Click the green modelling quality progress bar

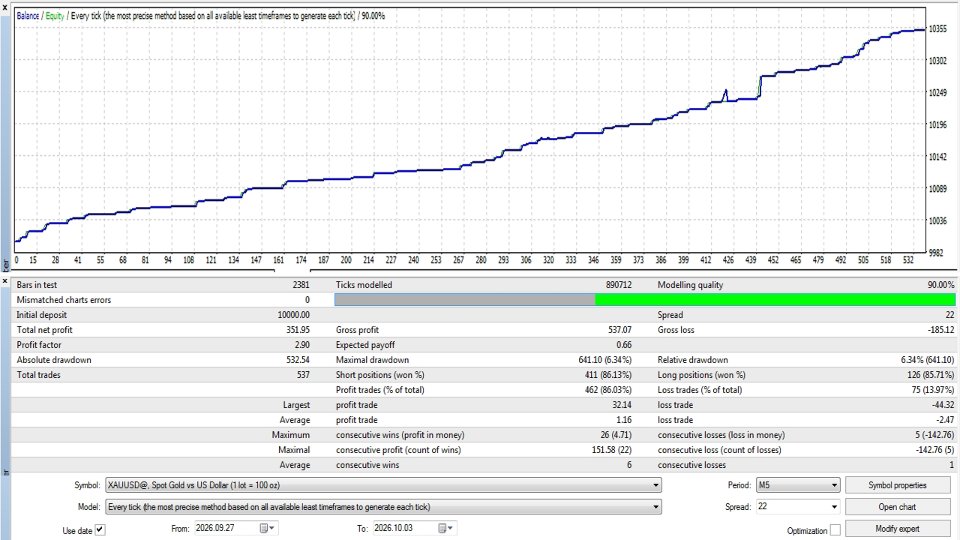pos(774,299)
